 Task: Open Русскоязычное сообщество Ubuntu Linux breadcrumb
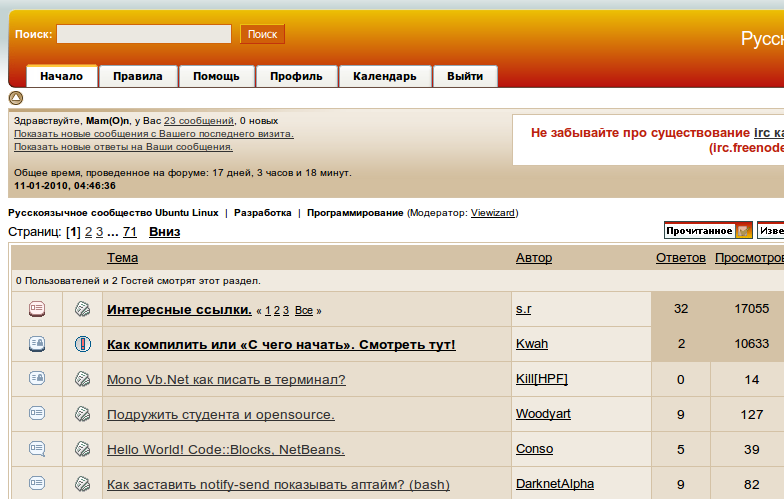(114, 213)
